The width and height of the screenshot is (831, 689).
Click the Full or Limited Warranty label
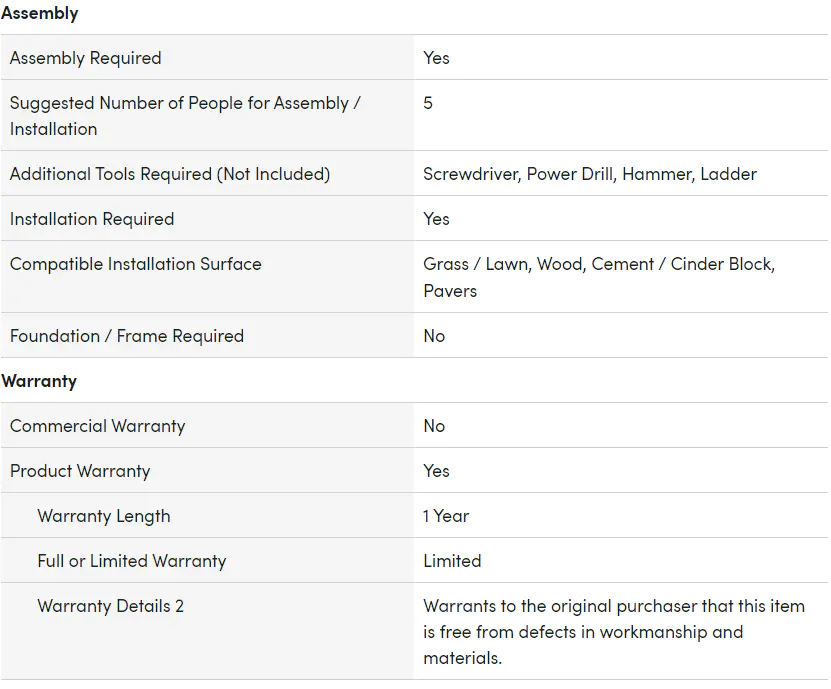tap(132, 561)
